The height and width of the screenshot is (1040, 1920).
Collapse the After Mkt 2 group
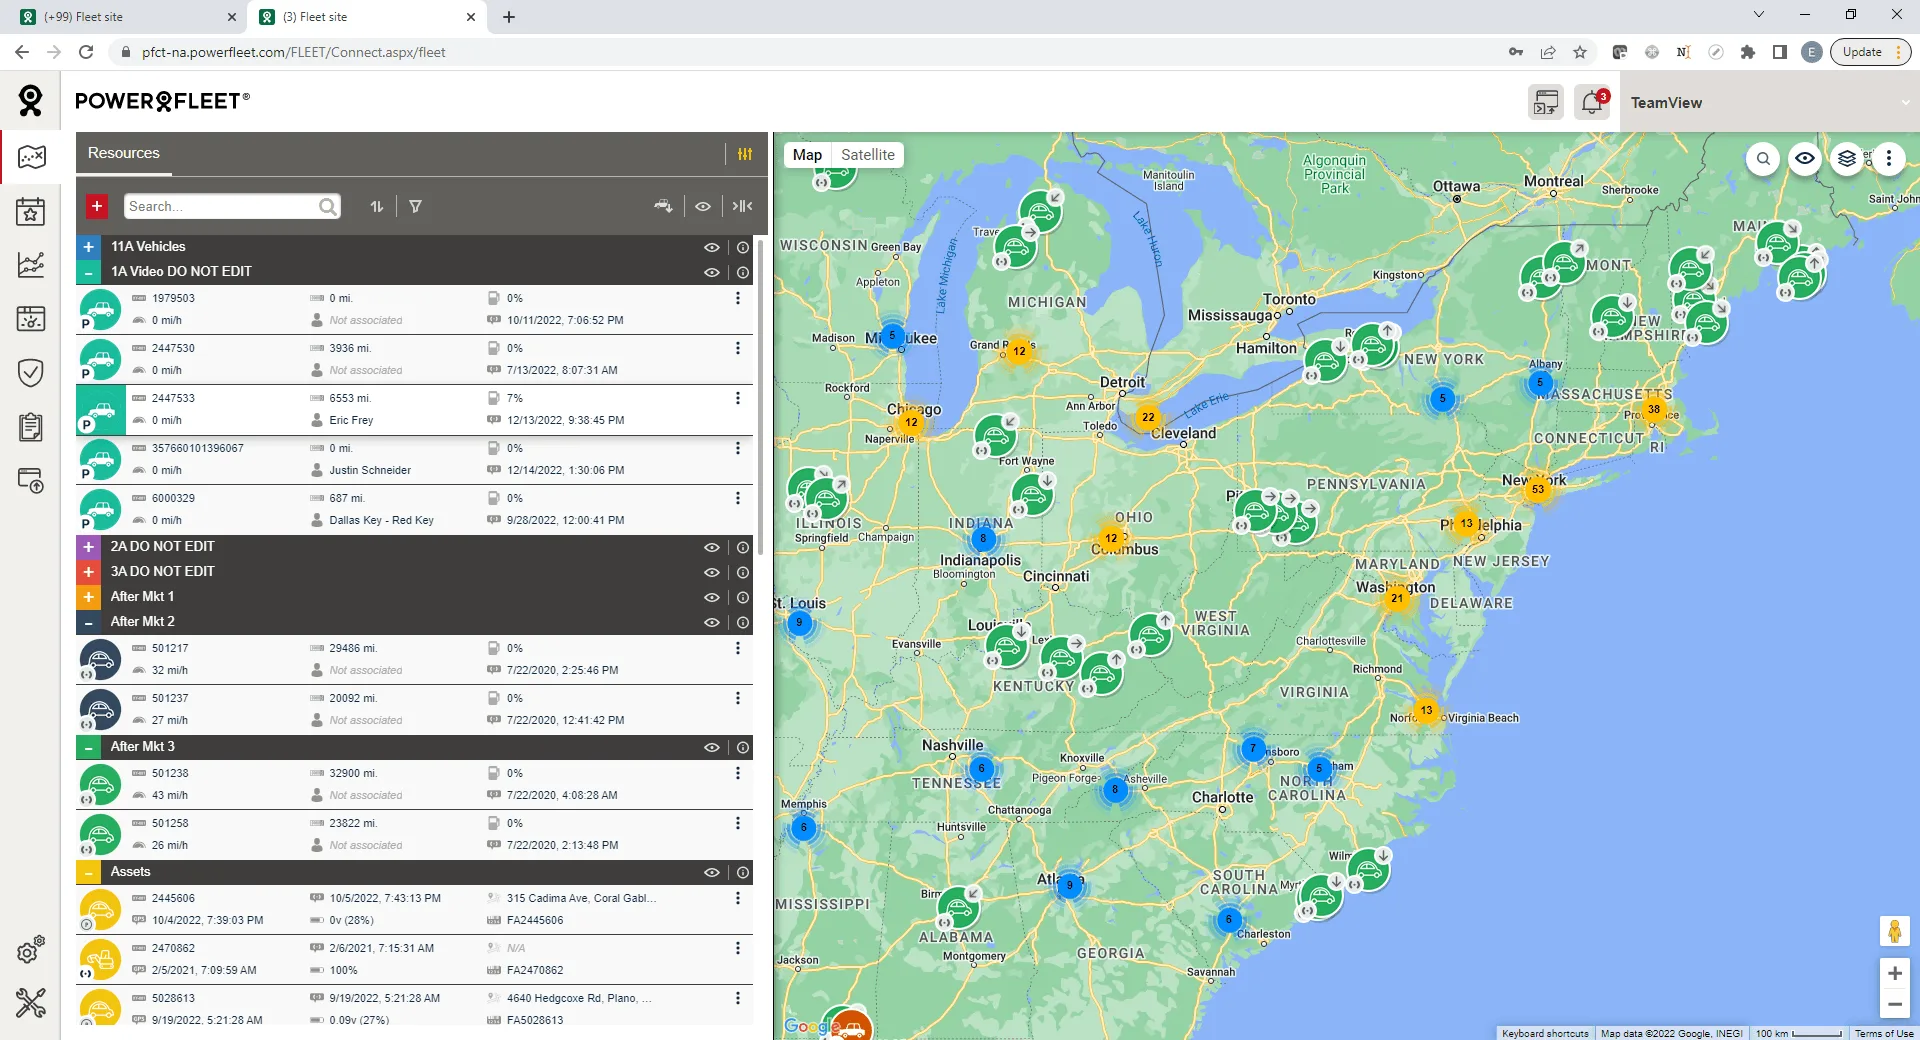click(x=89, y=622)
